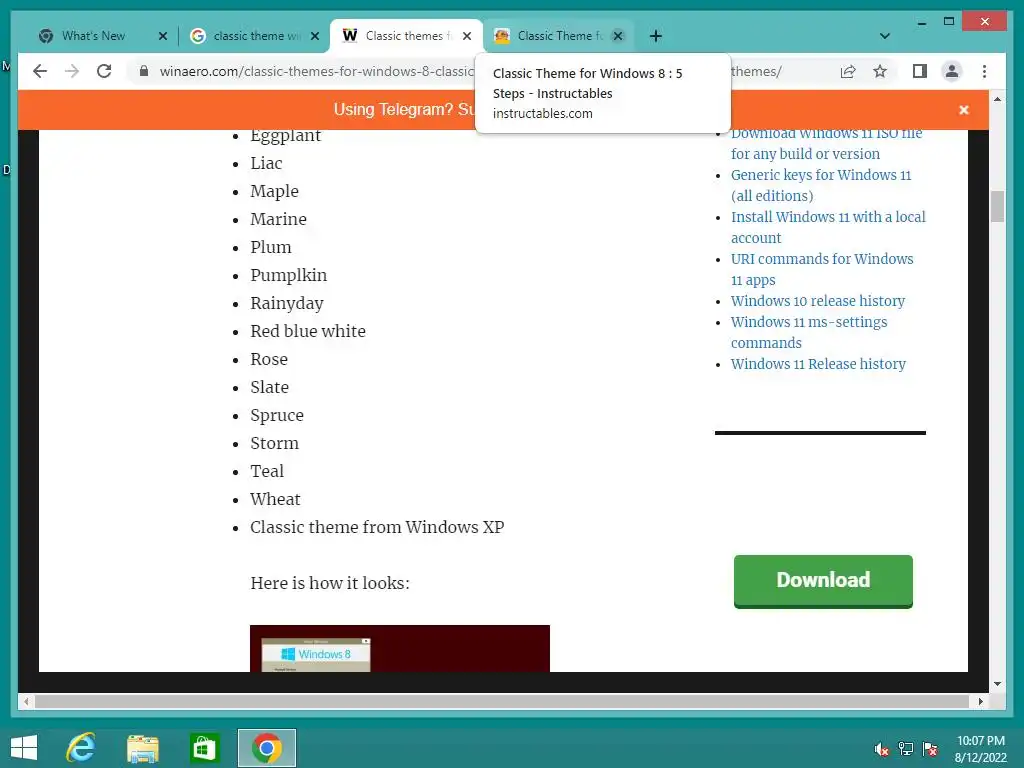Click the list item 'Plum'
This screenshot has height=768, width=1024.
pyautogui.click(x=270, y=247)
